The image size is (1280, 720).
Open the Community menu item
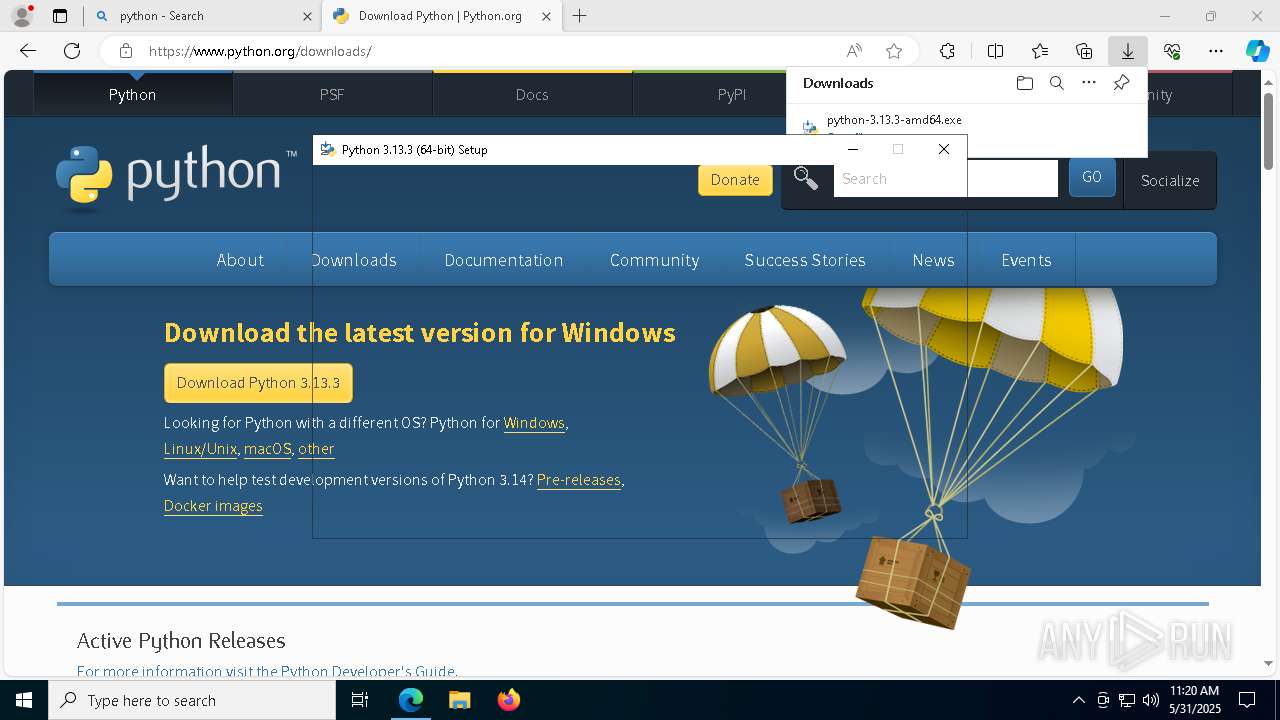pyautogui.click(x=654, y=260)
